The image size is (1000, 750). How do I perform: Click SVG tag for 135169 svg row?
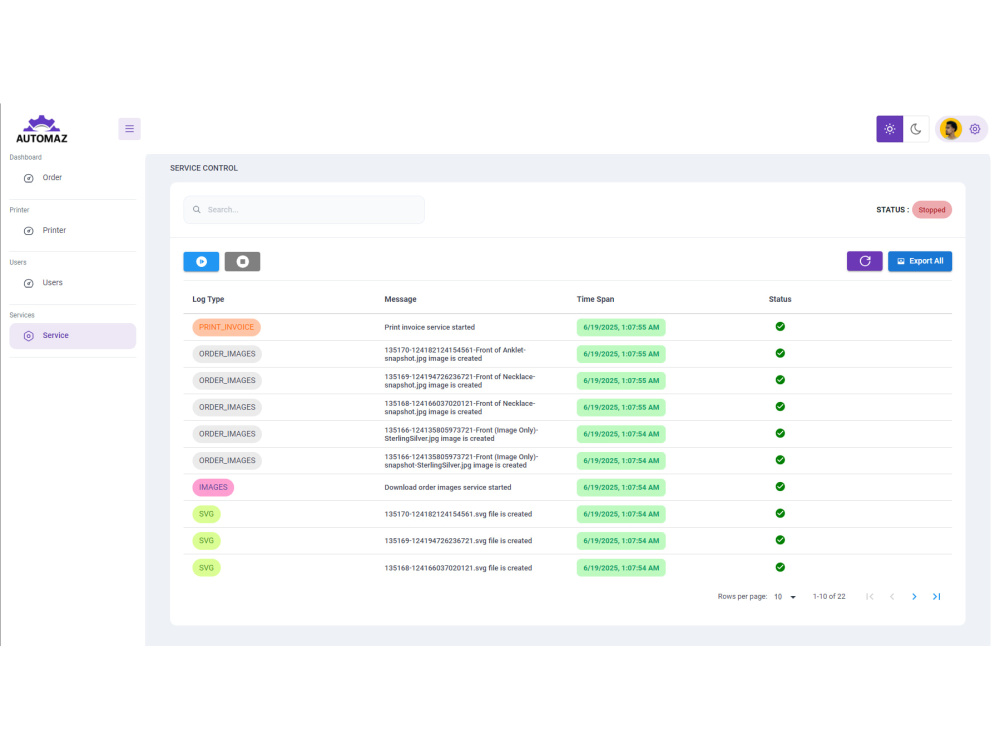click(207, 541)
